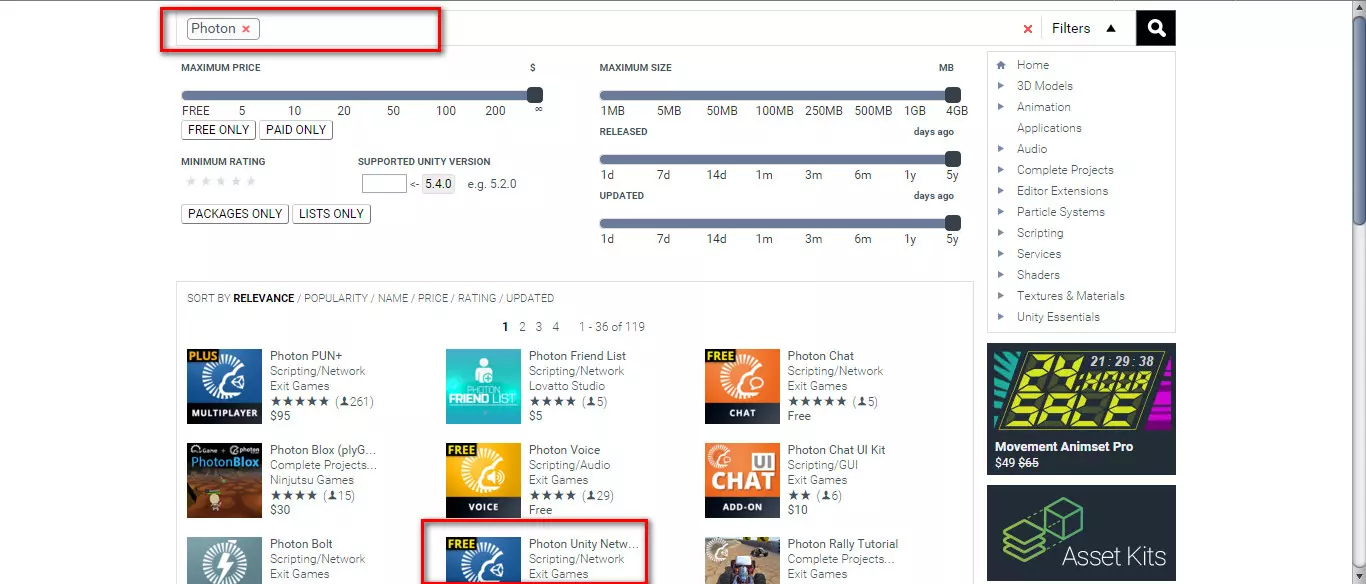Open the Photon Friend List thumbnail
This screenshot has height=584, width=1366.
[x=483, y=385]
